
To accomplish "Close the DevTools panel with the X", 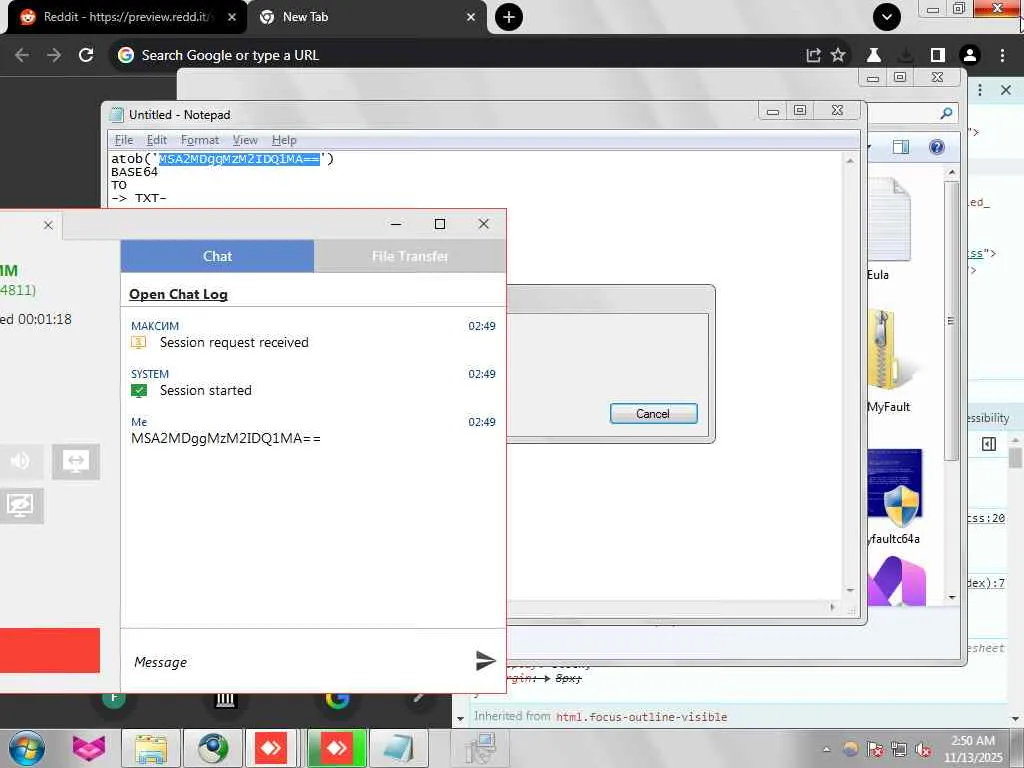I will coord(1006,90).
